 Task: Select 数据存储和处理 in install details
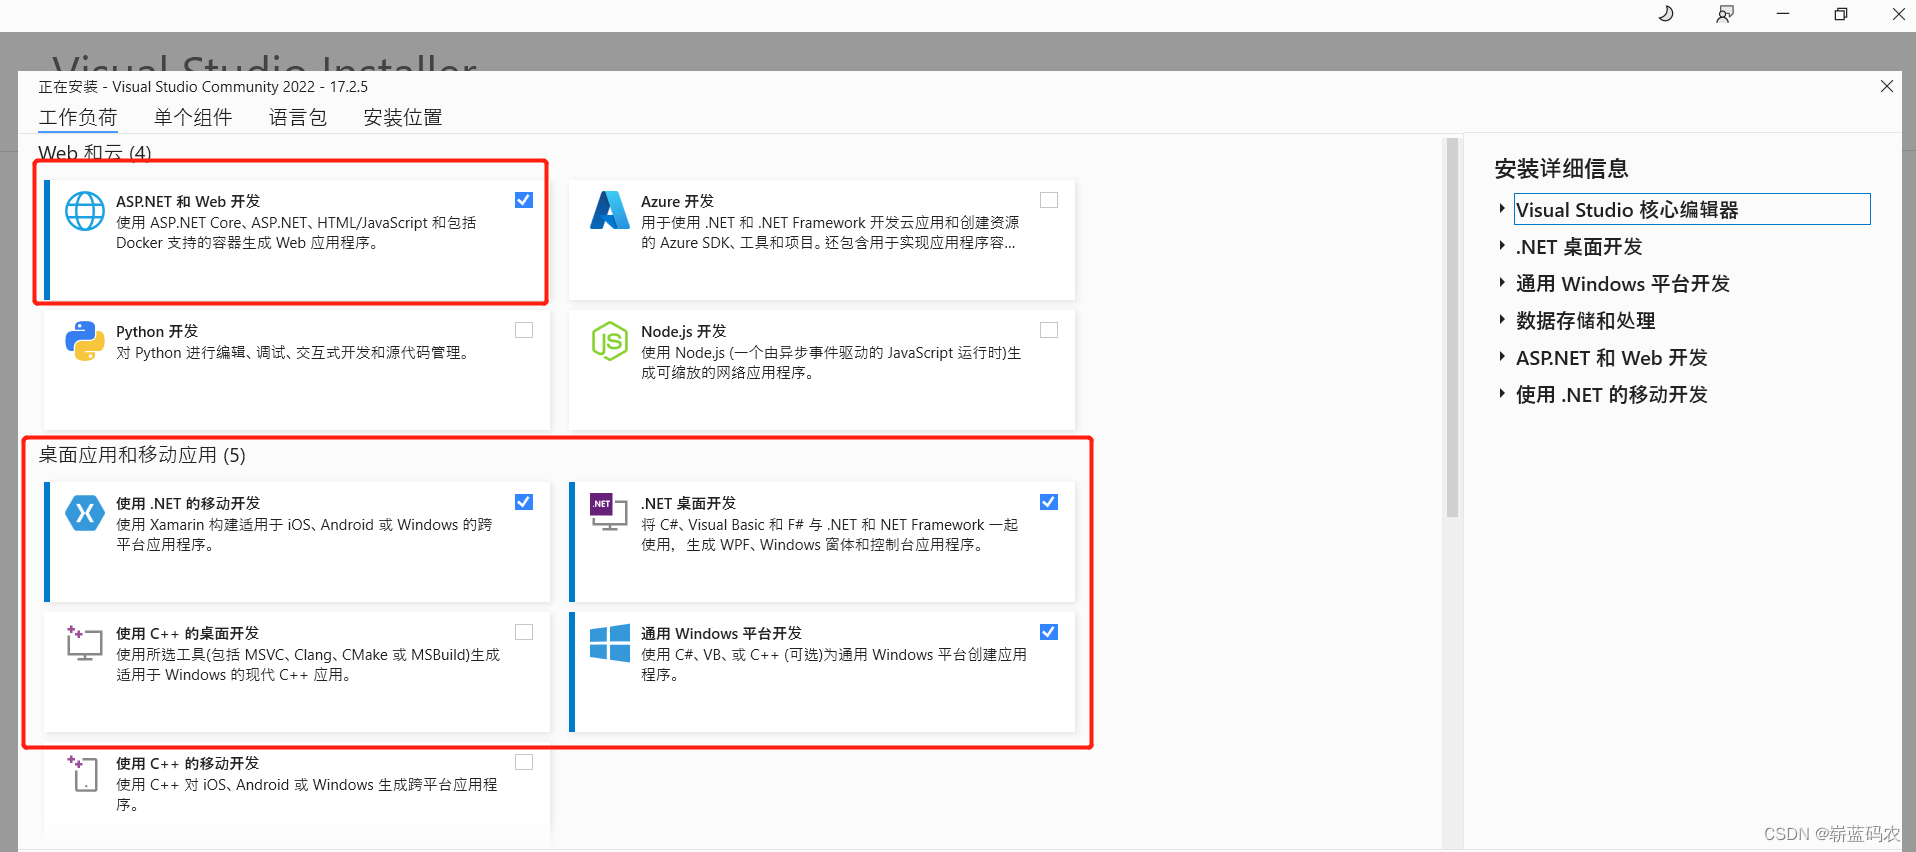click(1585, 321)
